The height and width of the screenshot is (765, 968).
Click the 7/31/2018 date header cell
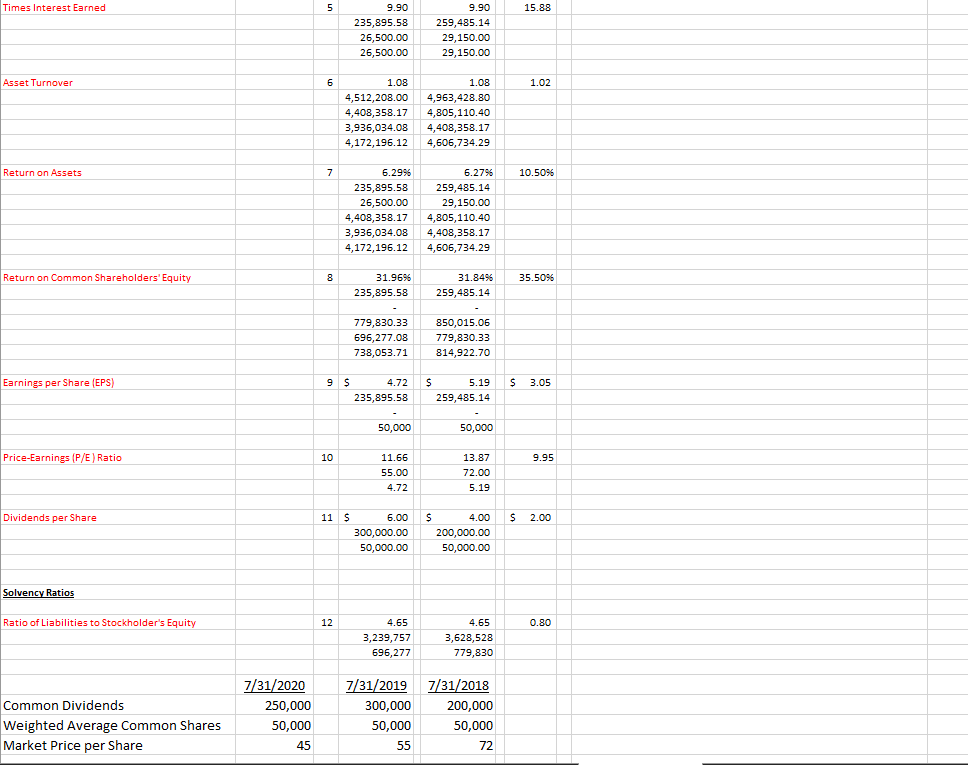click(458, 685)
